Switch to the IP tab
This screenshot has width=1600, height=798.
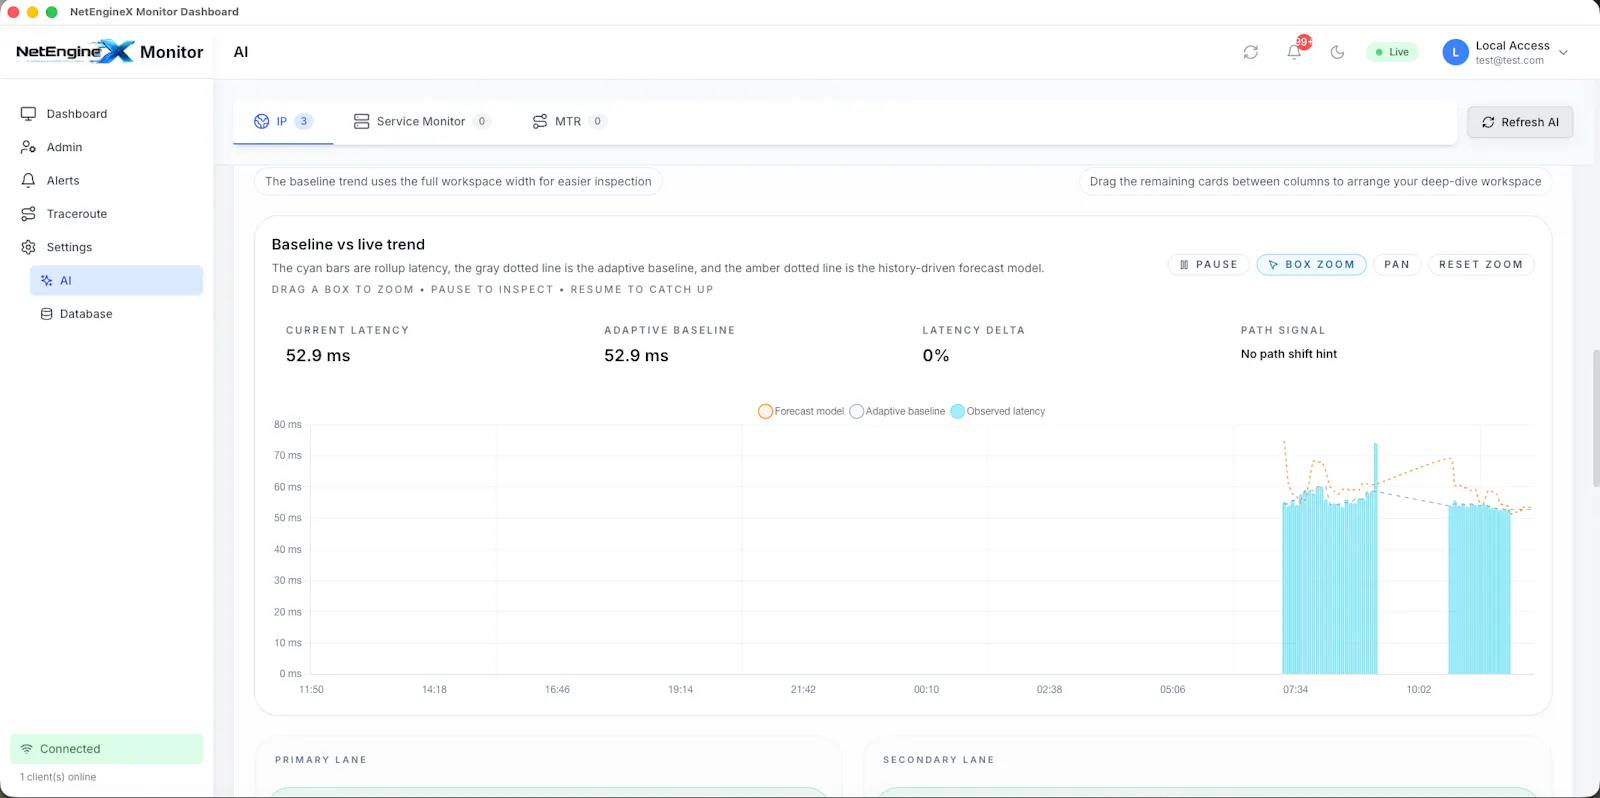[x=283, y=121]
